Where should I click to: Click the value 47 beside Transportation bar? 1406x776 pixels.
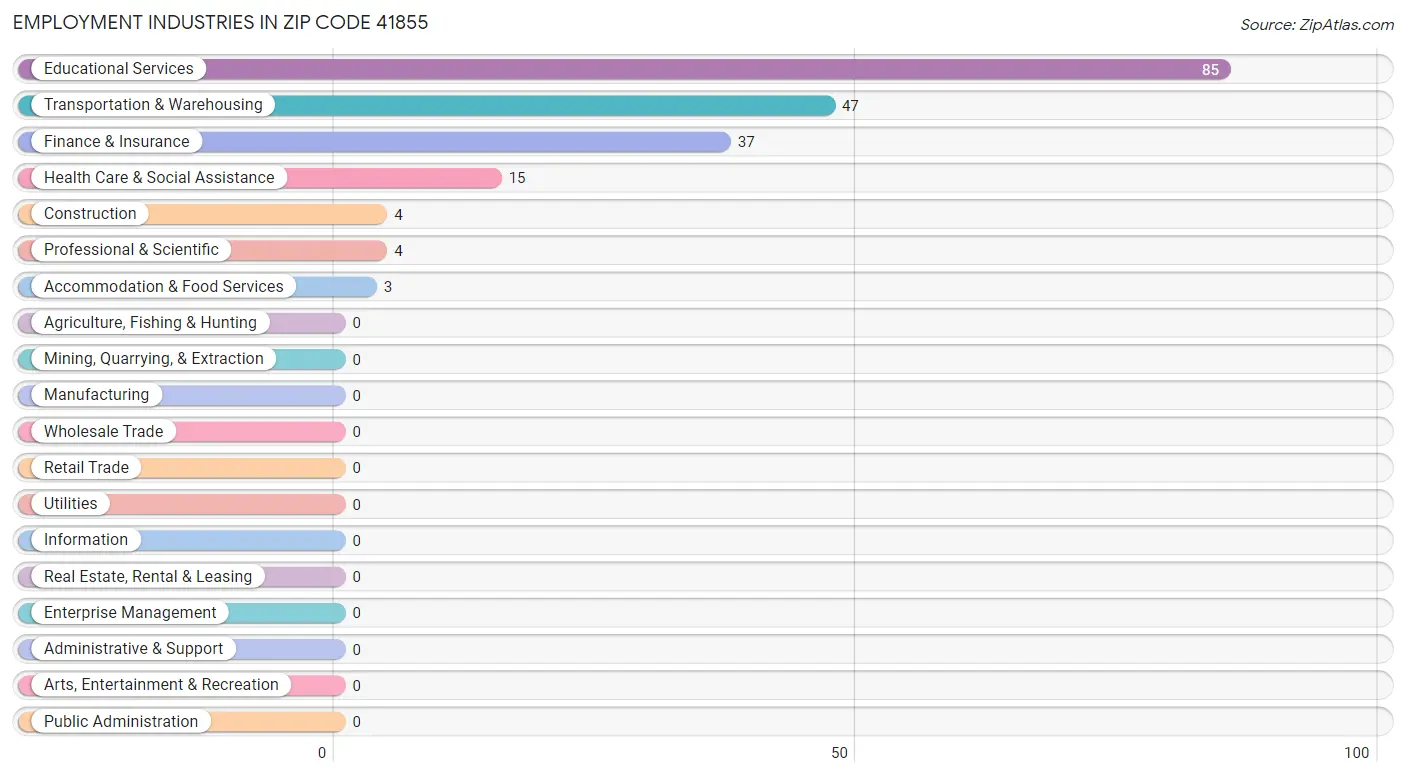850,106
